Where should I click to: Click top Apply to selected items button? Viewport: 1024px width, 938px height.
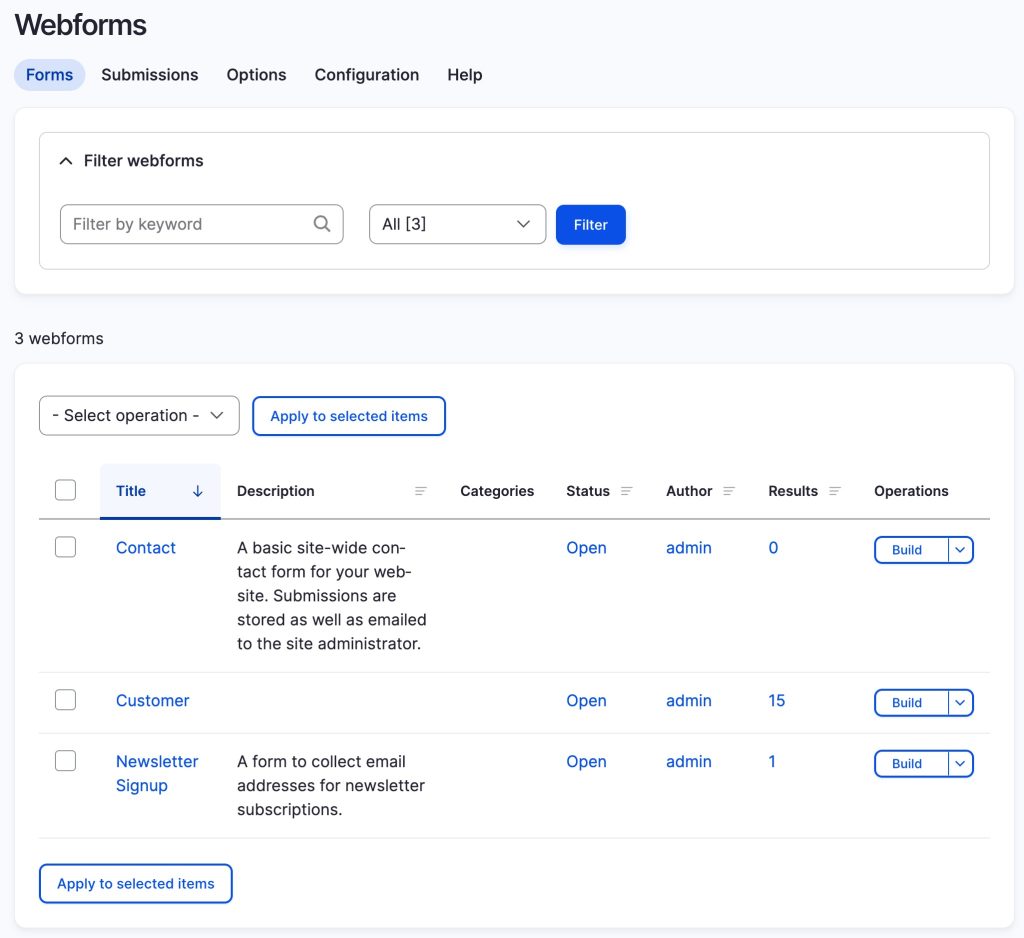coord(349,416)
